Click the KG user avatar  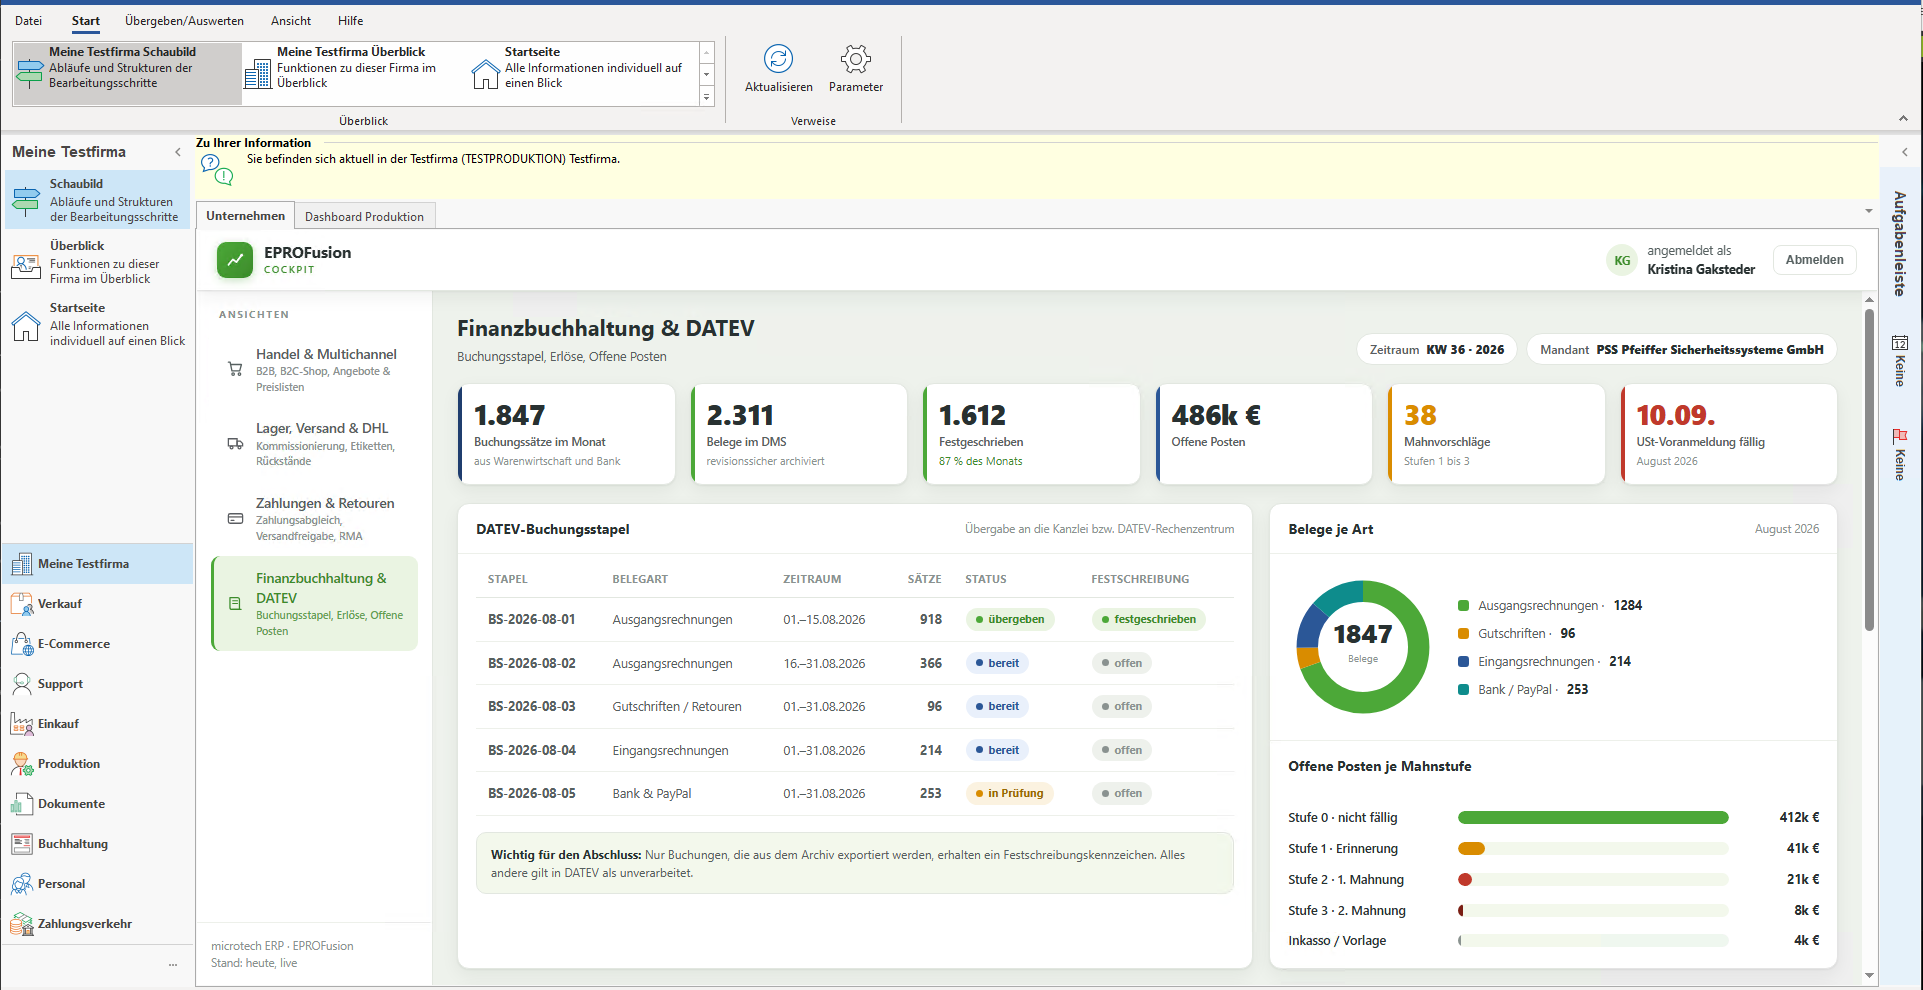click(x=1622, y=260)
